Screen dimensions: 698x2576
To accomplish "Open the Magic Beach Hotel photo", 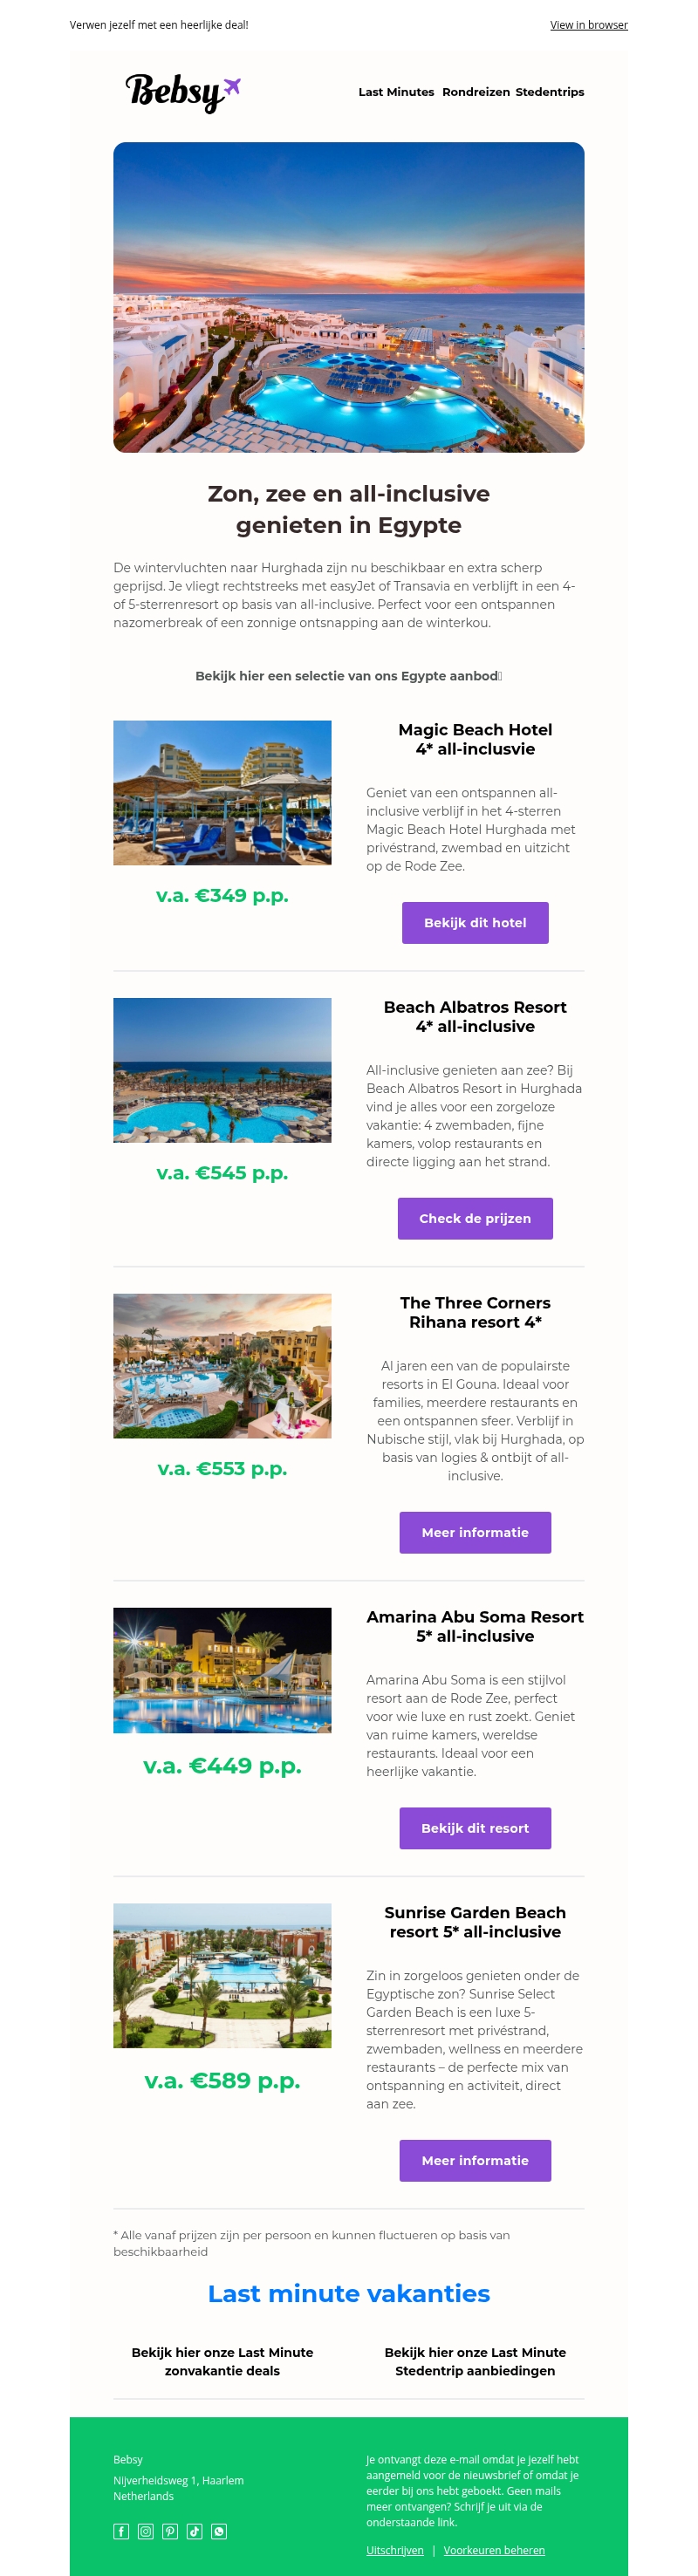I will coord(222,792).
